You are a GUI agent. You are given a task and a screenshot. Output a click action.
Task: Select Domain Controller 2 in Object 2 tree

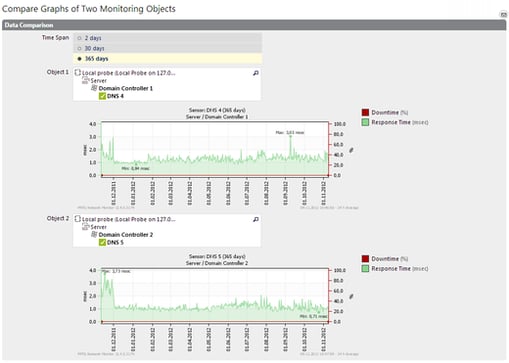[126, 235]
